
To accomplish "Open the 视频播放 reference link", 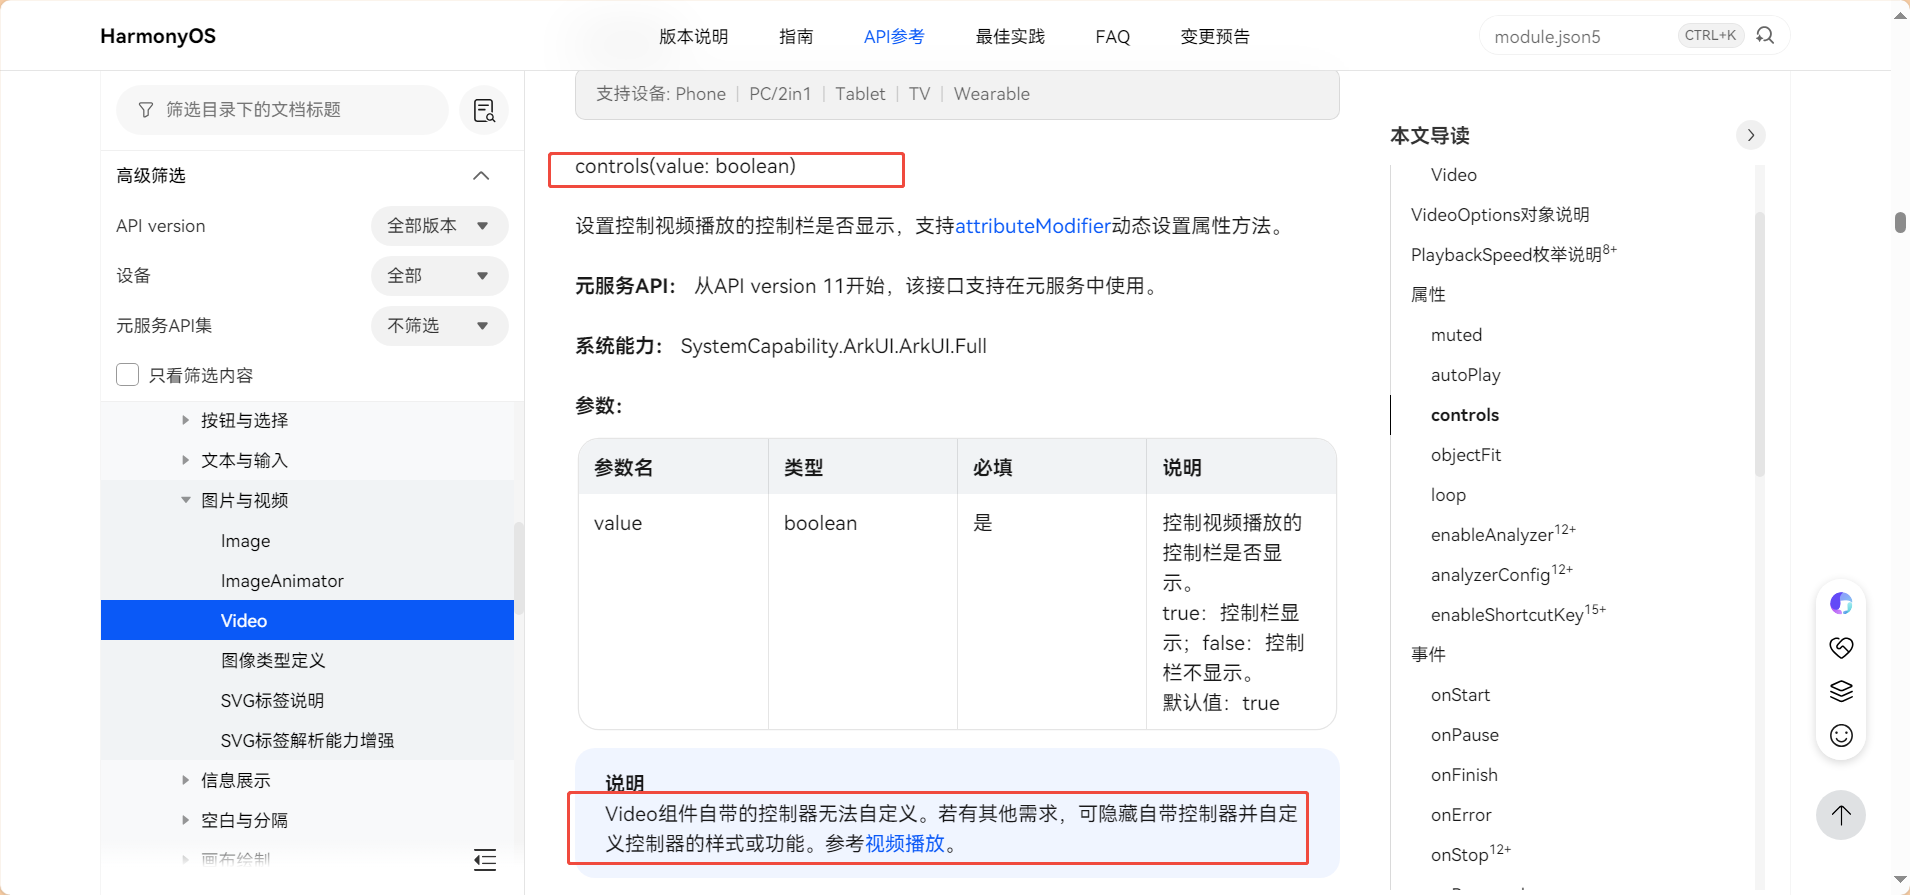I will [x=904, y=844].
